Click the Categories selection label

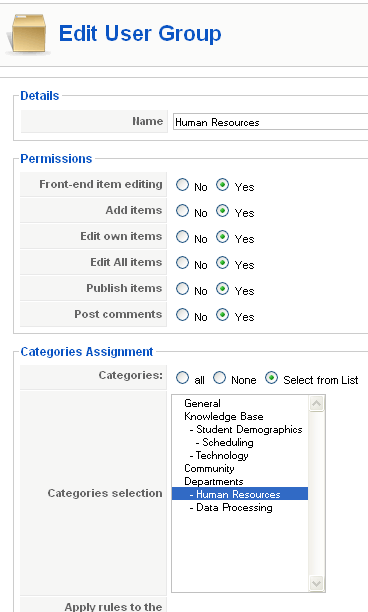point(105,493)
